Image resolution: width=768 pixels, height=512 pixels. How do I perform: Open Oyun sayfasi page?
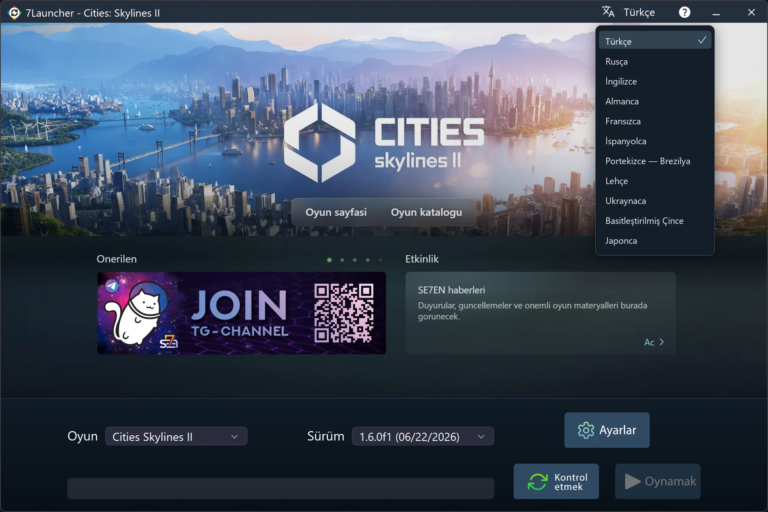point(336,212)
